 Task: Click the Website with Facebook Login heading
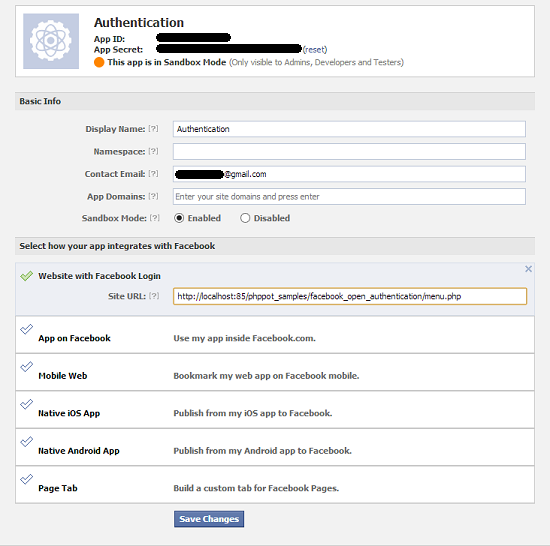(100, 276)
